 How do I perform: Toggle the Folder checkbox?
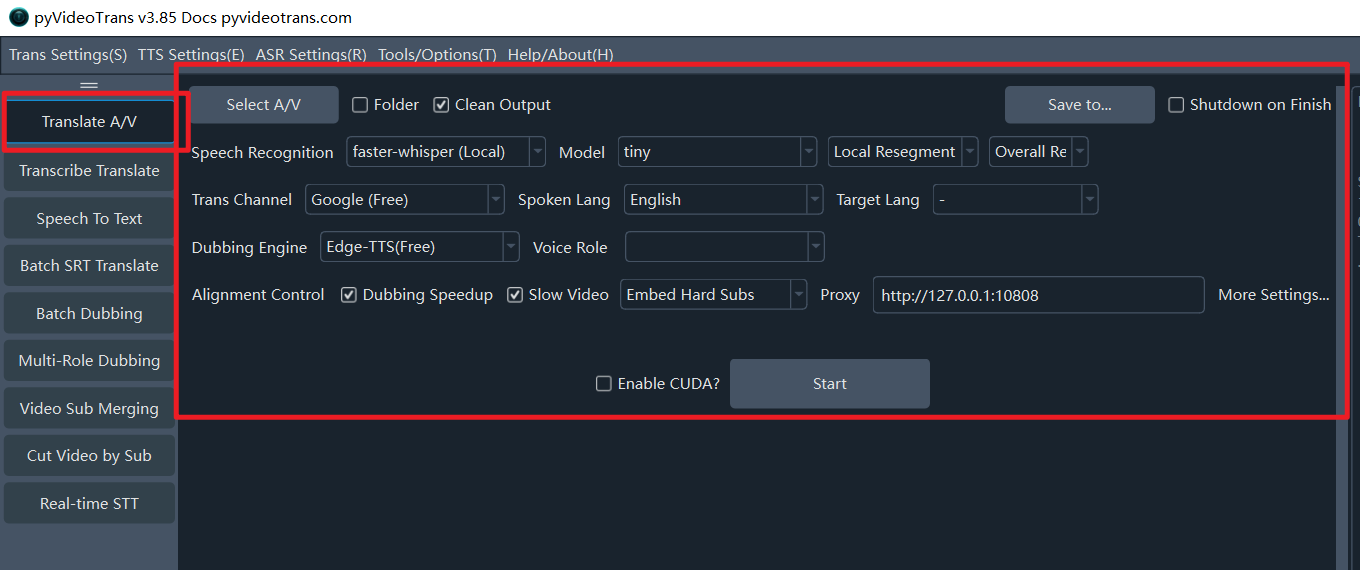[x=360, y=105]
